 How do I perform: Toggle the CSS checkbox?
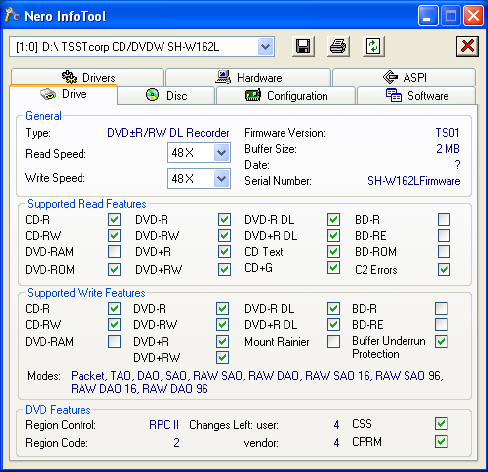coord(441,424)
